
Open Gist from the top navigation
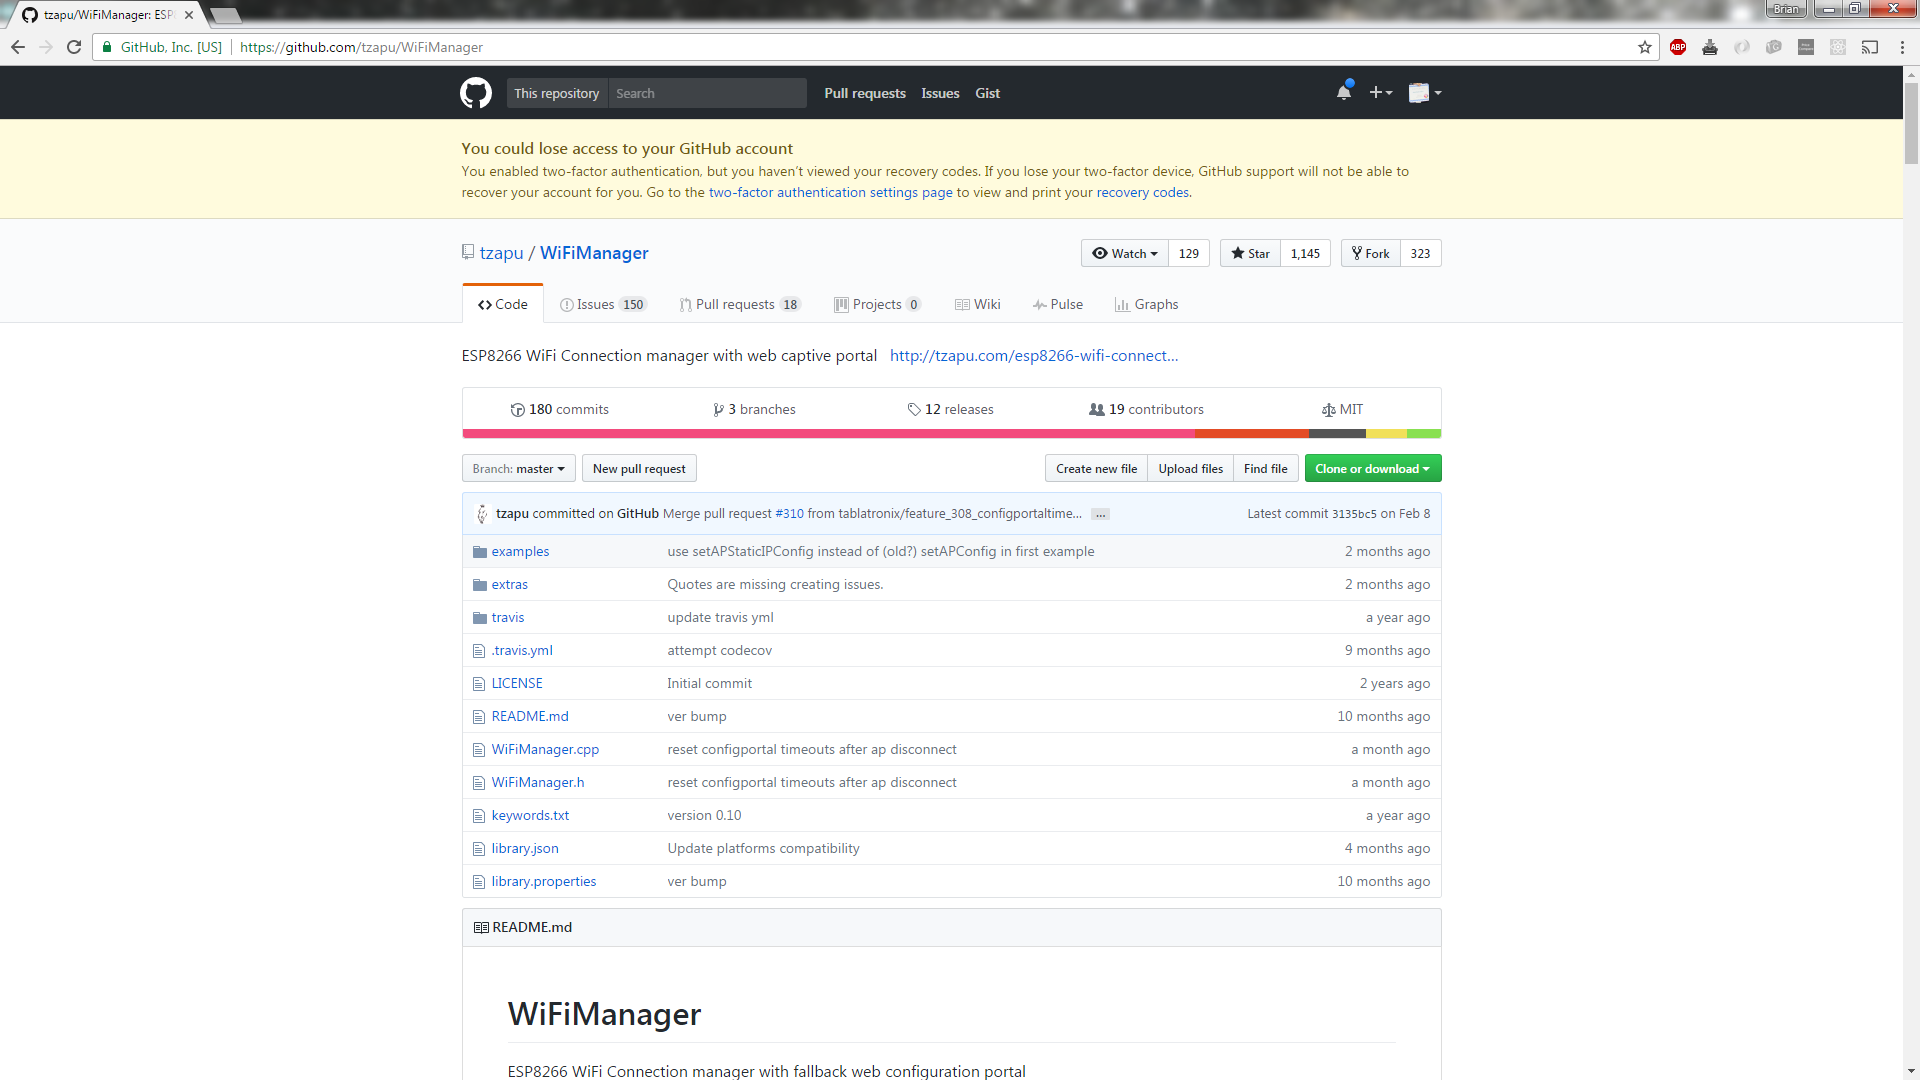click(x=987, y=92)
